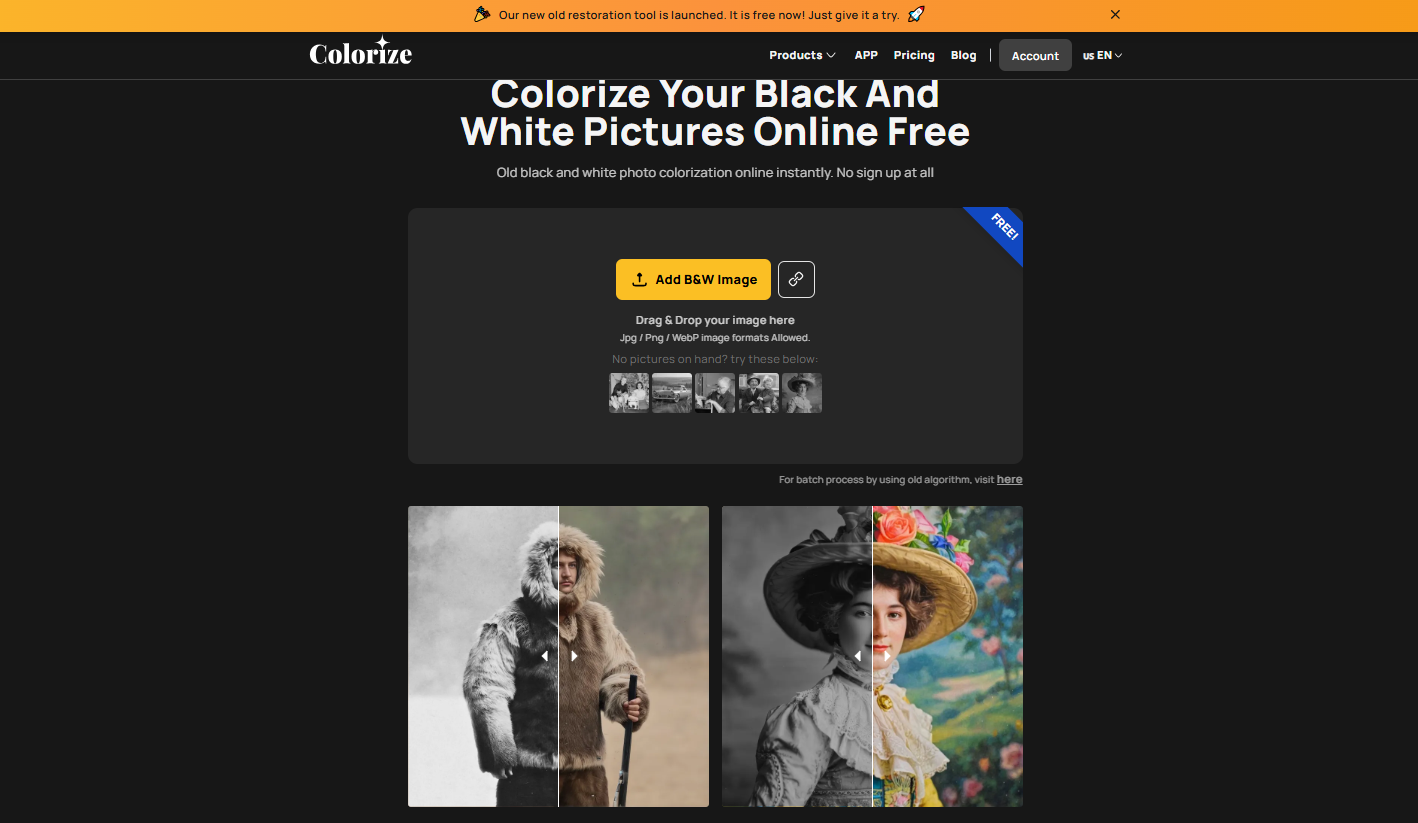The width and height of the screenshot is (1418, 823).
Task: Expand the Products dropdown menu
Action: (802, 56)
